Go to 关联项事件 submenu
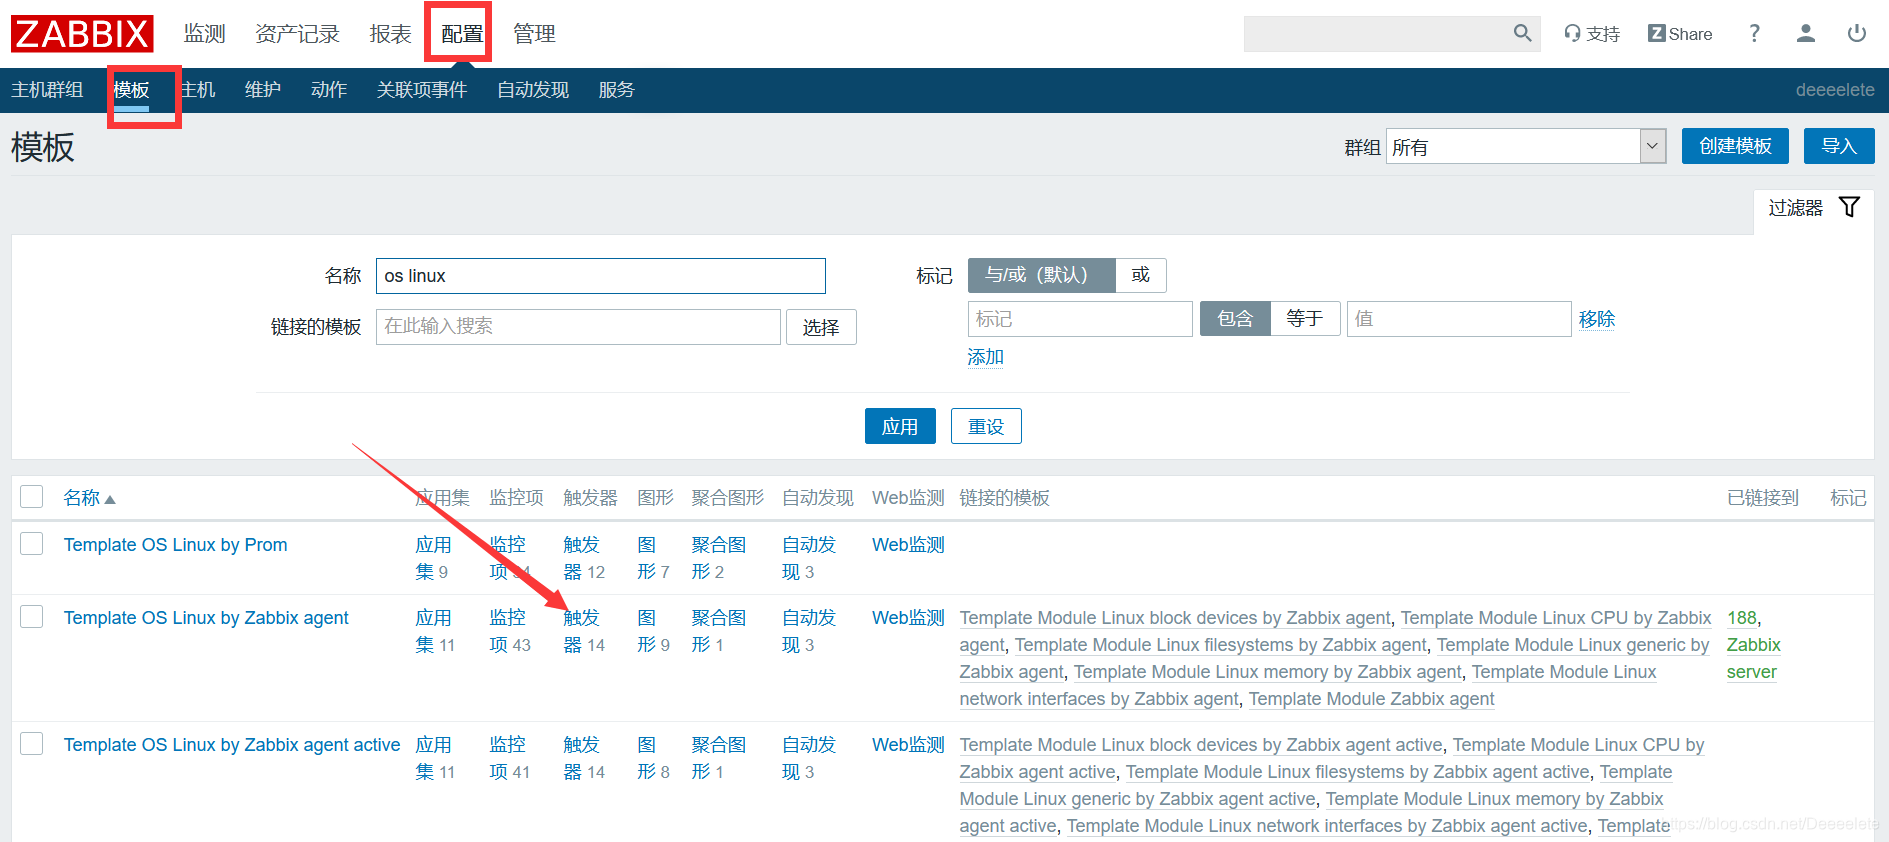 pos(422,90)
